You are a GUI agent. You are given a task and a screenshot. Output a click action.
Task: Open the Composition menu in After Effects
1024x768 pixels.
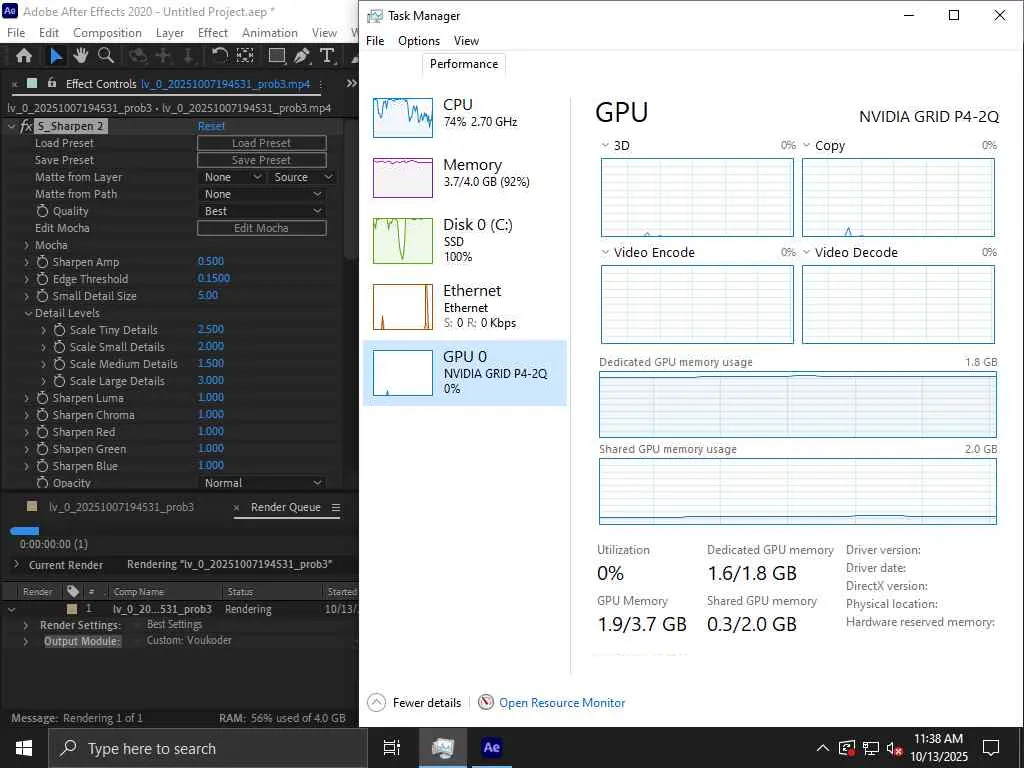107,33
